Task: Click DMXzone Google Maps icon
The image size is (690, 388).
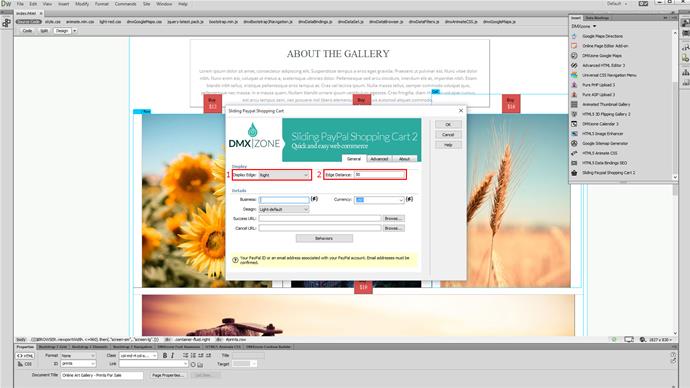Action: (574, 55)
